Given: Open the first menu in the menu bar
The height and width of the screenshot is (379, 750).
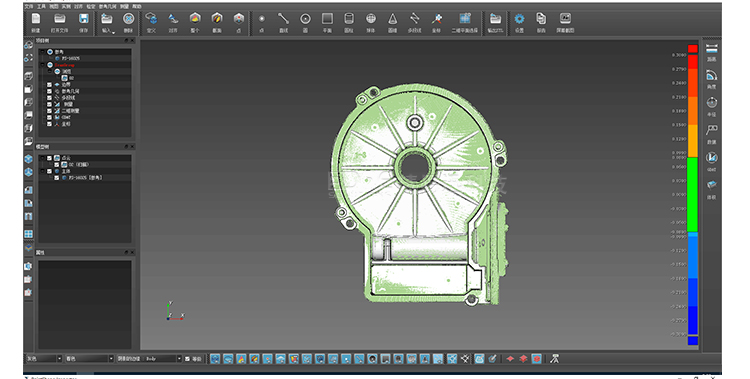Looking at the screenshot, I should click(29, 7).
